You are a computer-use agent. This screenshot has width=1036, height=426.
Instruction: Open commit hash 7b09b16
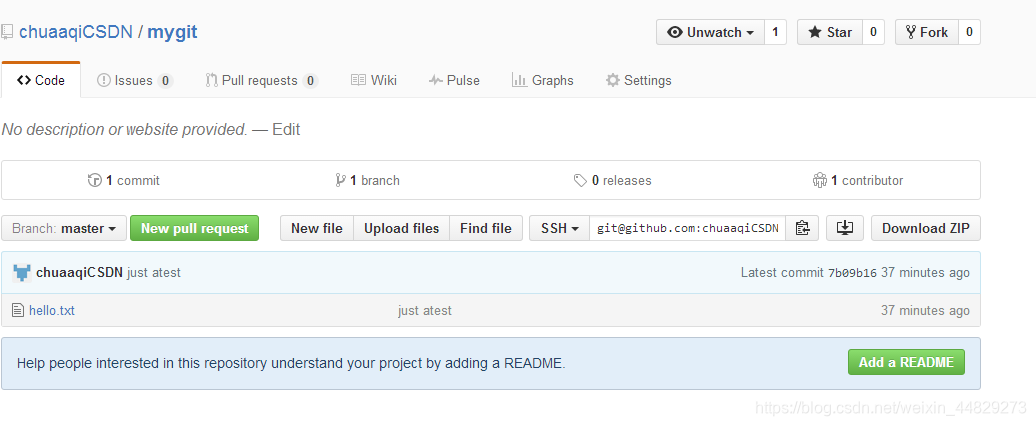pos(852,273)
